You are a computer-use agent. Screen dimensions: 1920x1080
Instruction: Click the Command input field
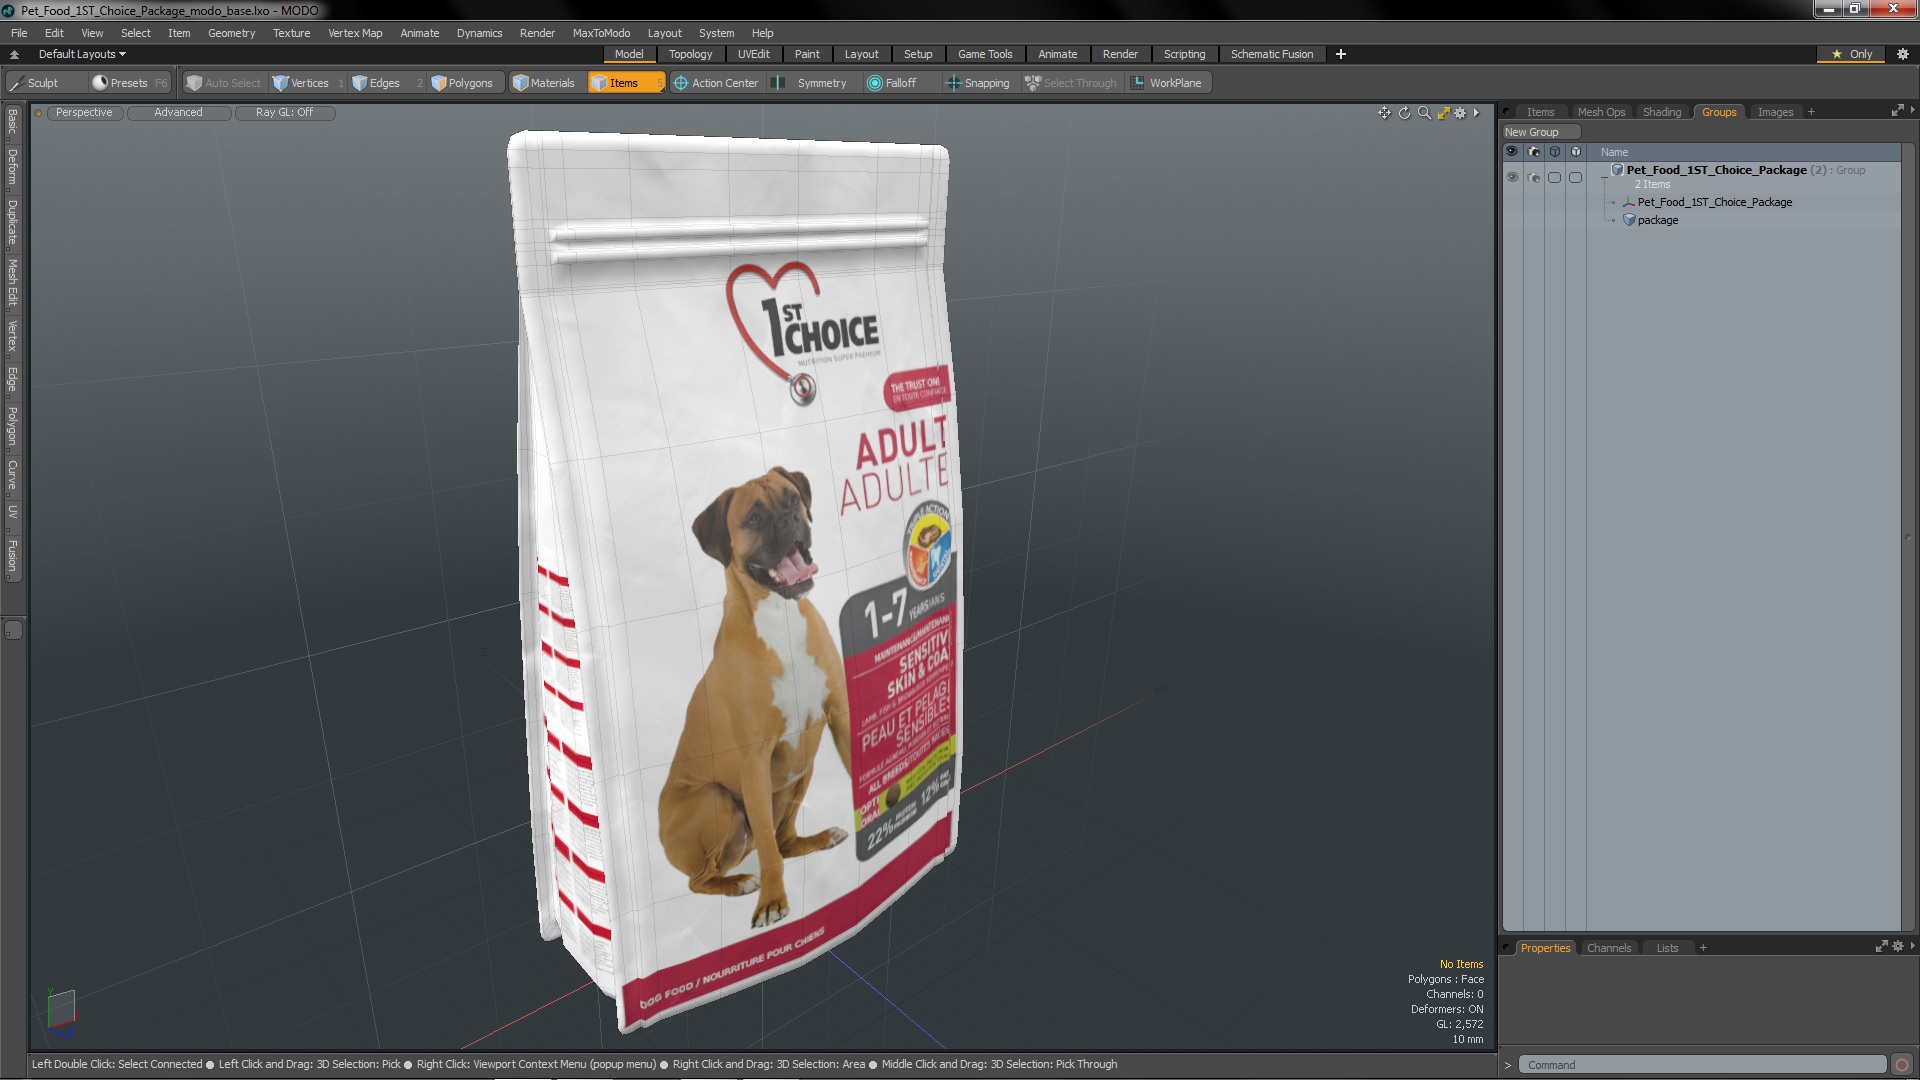coord(1702,1065)
